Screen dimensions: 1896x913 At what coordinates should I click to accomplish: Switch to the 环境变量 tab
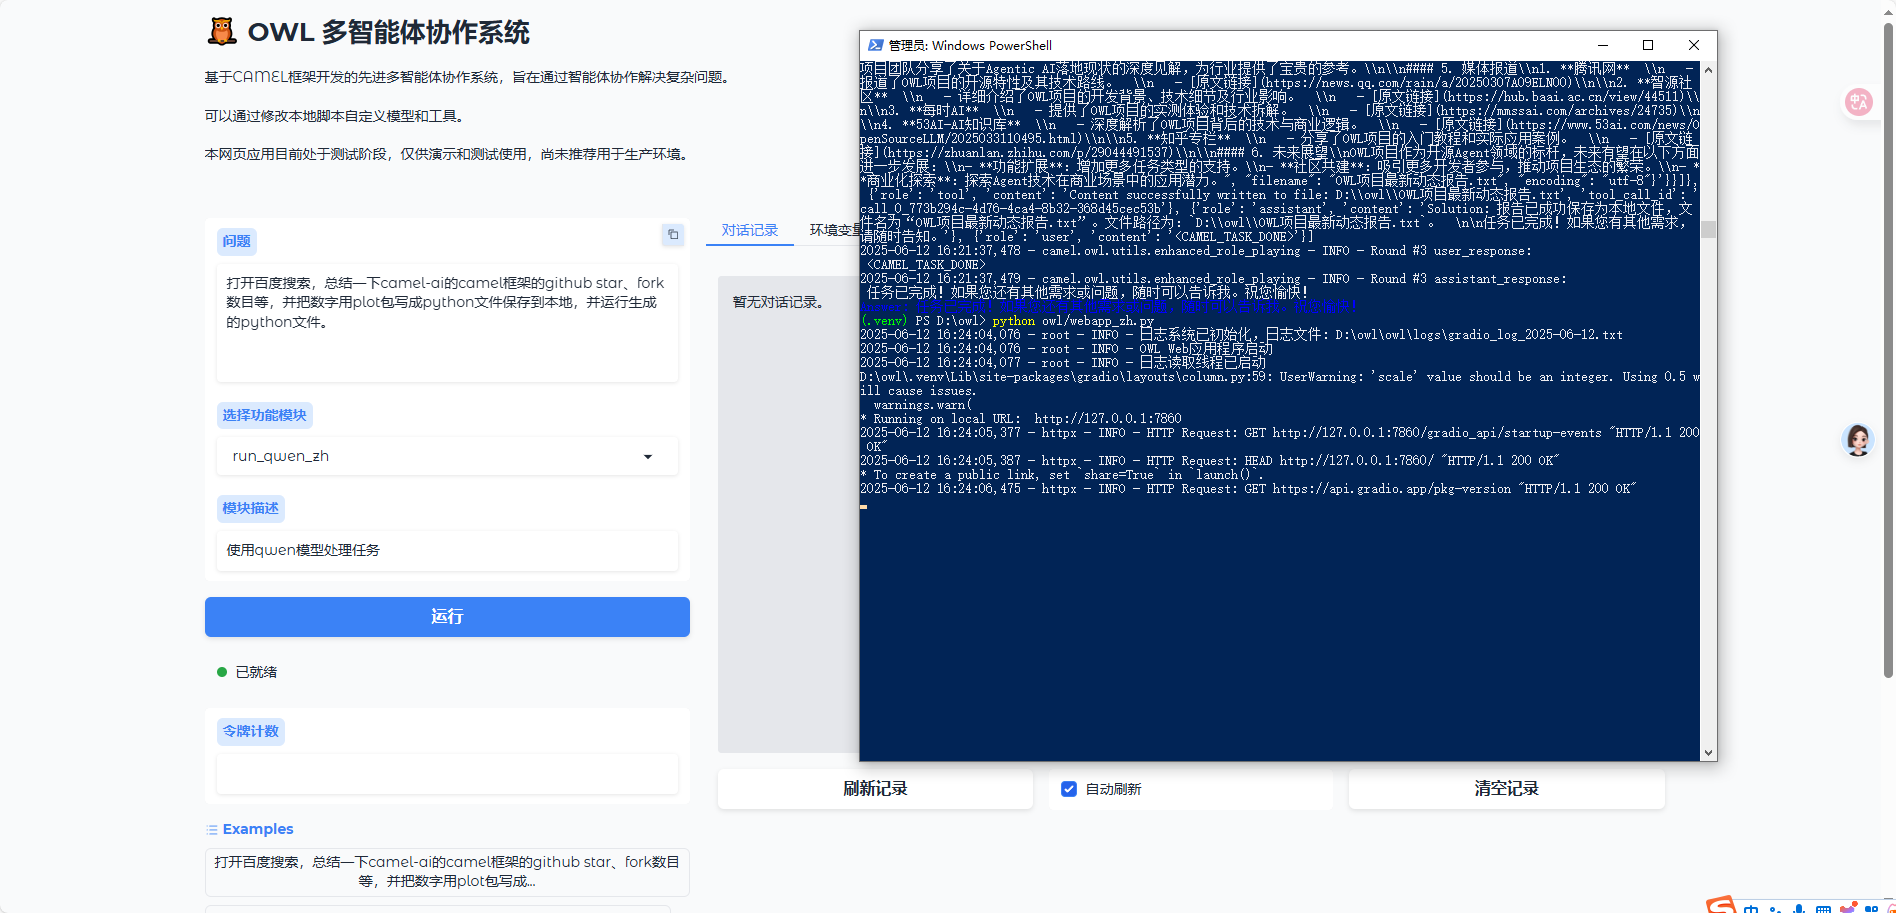click(x=835, y=230)
